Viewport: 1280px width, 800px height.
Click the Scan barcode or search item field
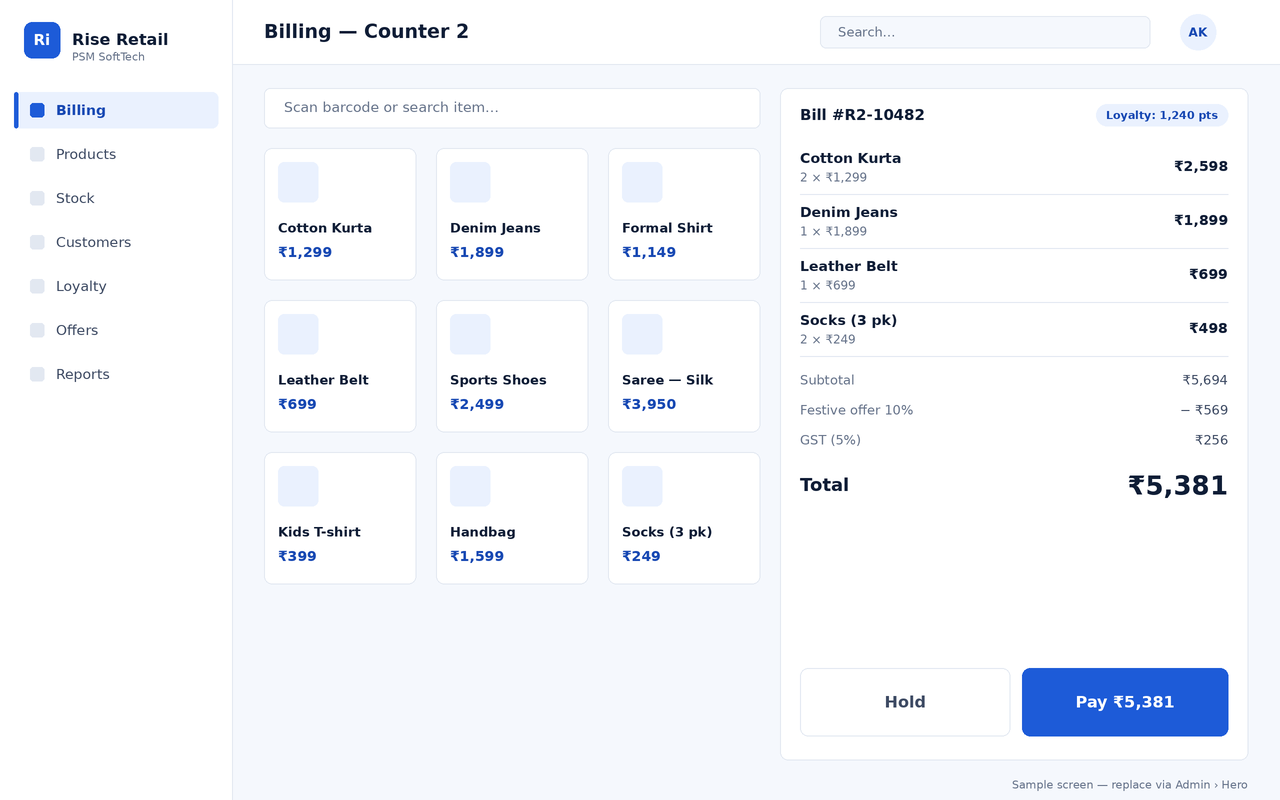click(x=512, y=108)
